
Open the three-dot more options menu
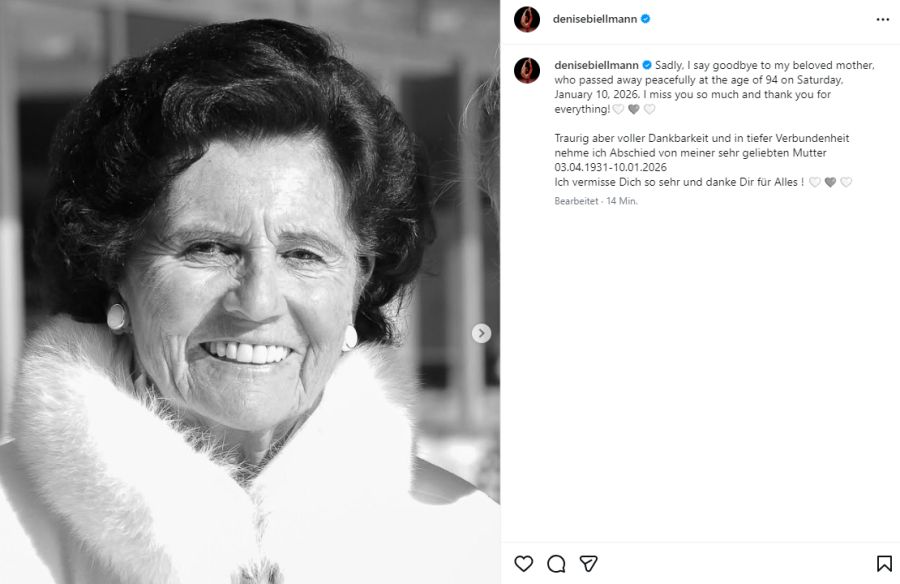coord(882,19)
